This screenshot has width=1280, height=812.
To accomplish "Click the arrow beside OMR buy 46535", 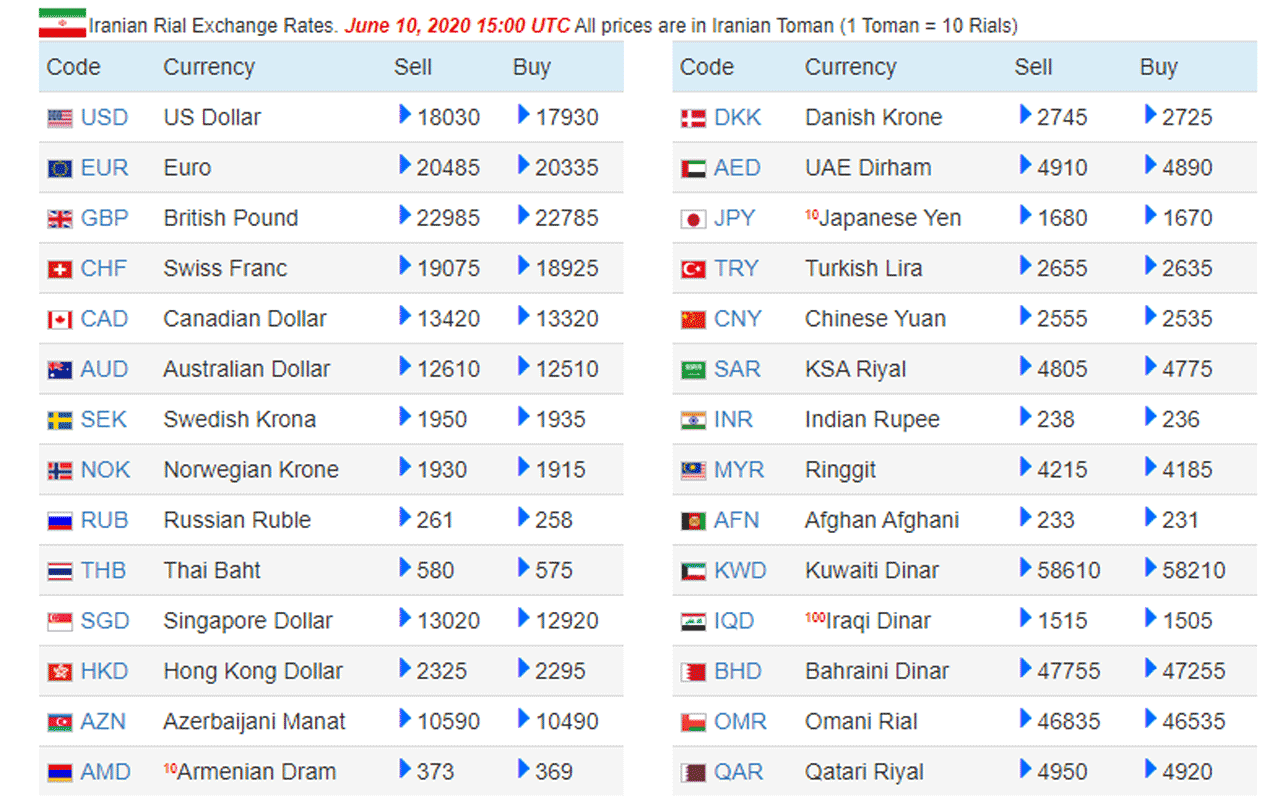I will [1151, 719].
